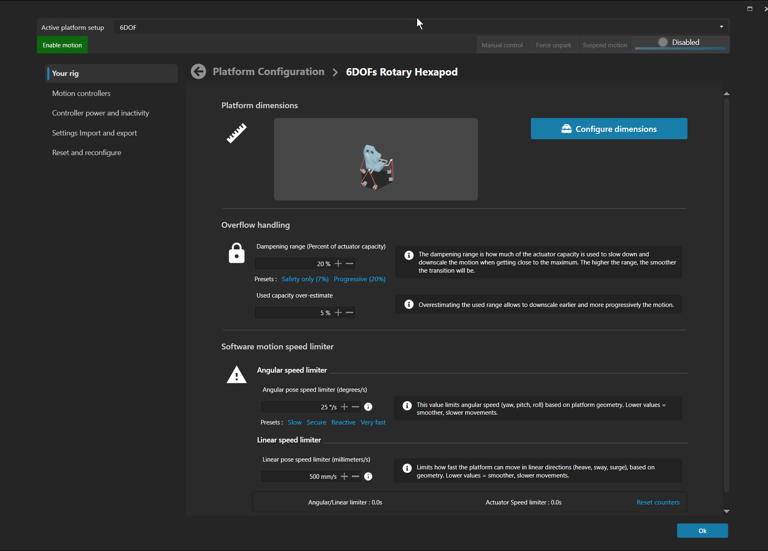Decrease Angular pose speed limiter value
The height and width of the screenshot is (551, 768).
(x=356, y=407)
